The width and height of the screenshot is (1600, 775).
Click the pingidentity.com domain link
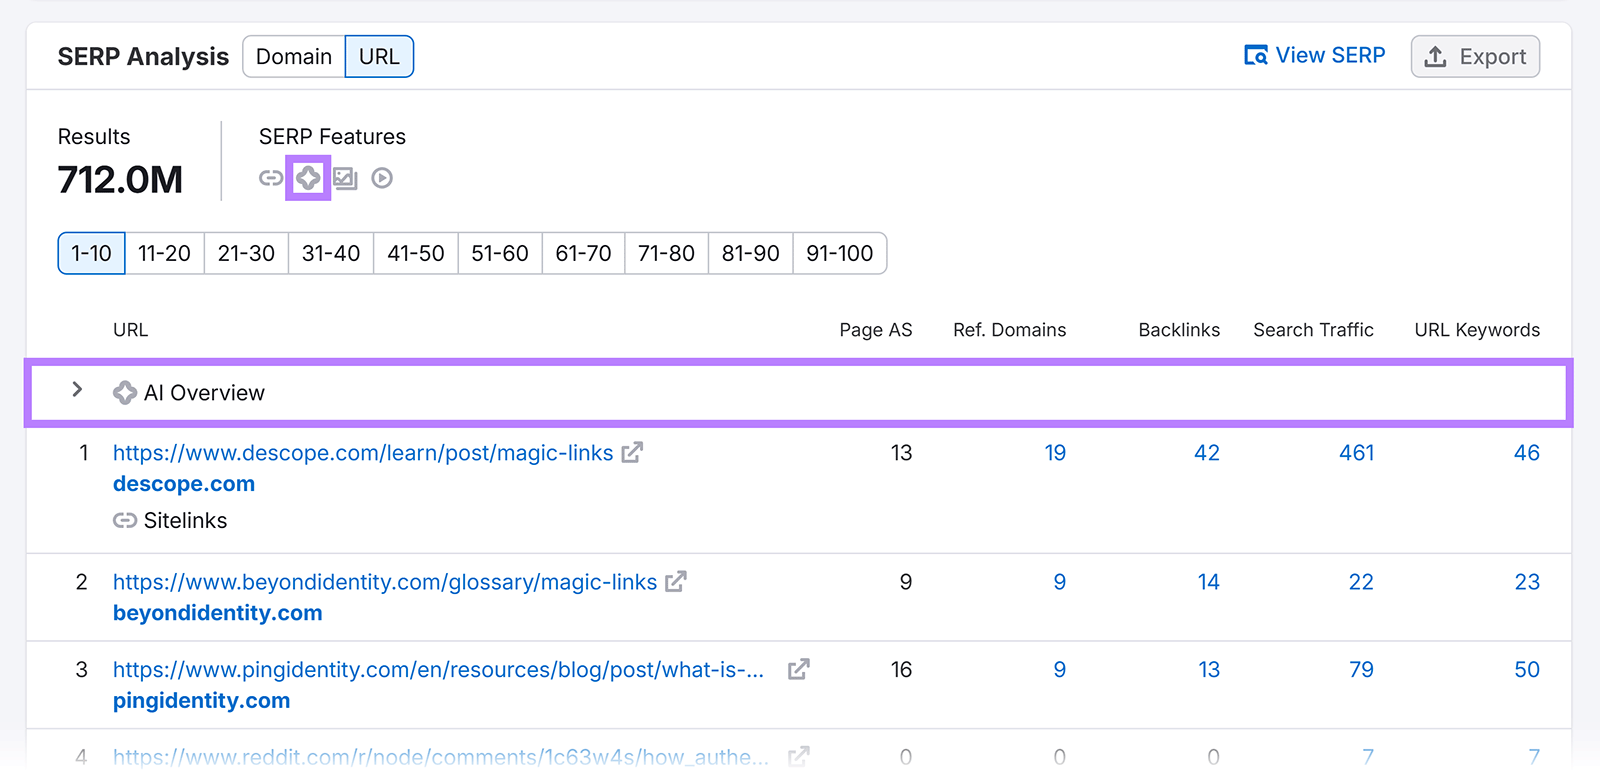click(x=201, y=701)
